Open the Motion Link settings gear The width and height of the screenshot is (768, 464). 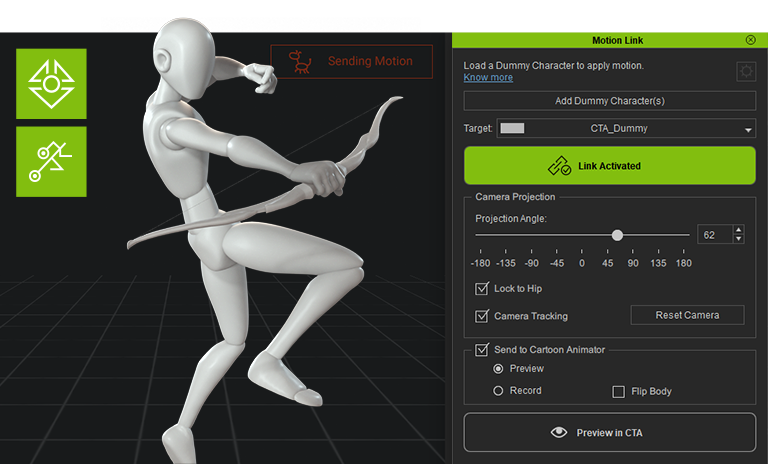pyautogui.click(x=745, y=71)
